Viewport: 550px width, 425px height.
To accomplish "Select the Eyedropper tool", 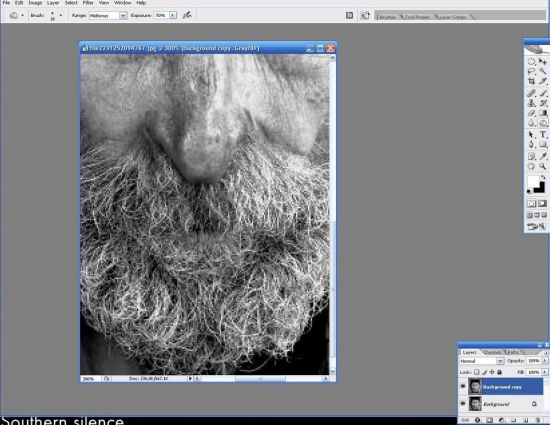I will coord(543,156).
